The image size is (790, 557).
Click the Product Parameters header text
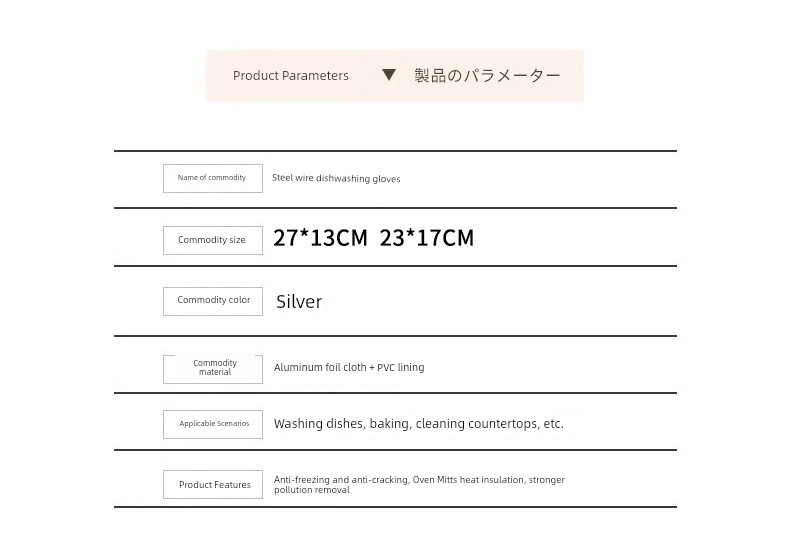click(291, 76)
